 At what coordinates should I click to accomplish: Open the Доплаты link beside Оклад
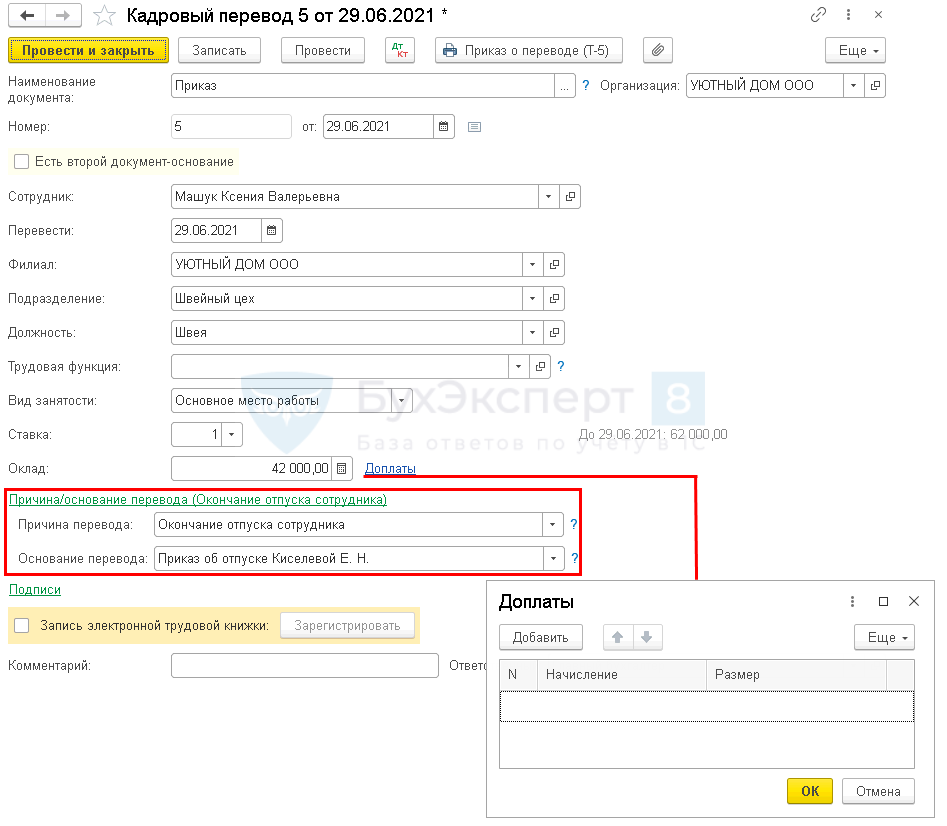(390, 468)
